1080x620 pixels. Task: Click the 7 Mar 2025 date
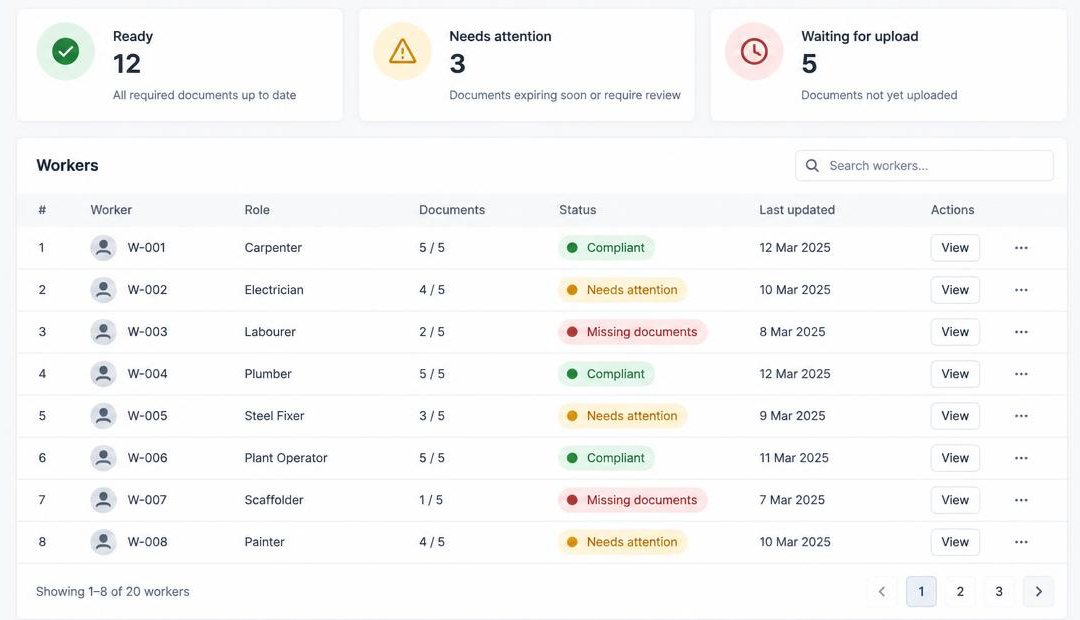point(792,500)
